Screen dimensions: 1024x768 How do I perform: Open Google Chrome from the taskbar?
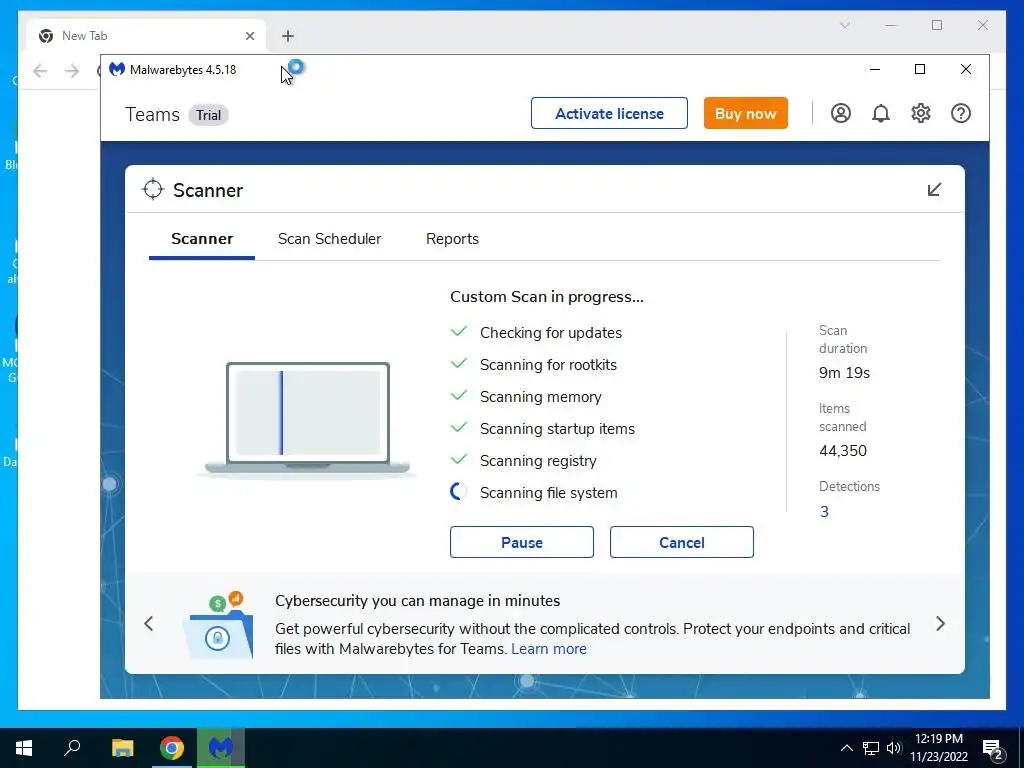tap(172, 748)
